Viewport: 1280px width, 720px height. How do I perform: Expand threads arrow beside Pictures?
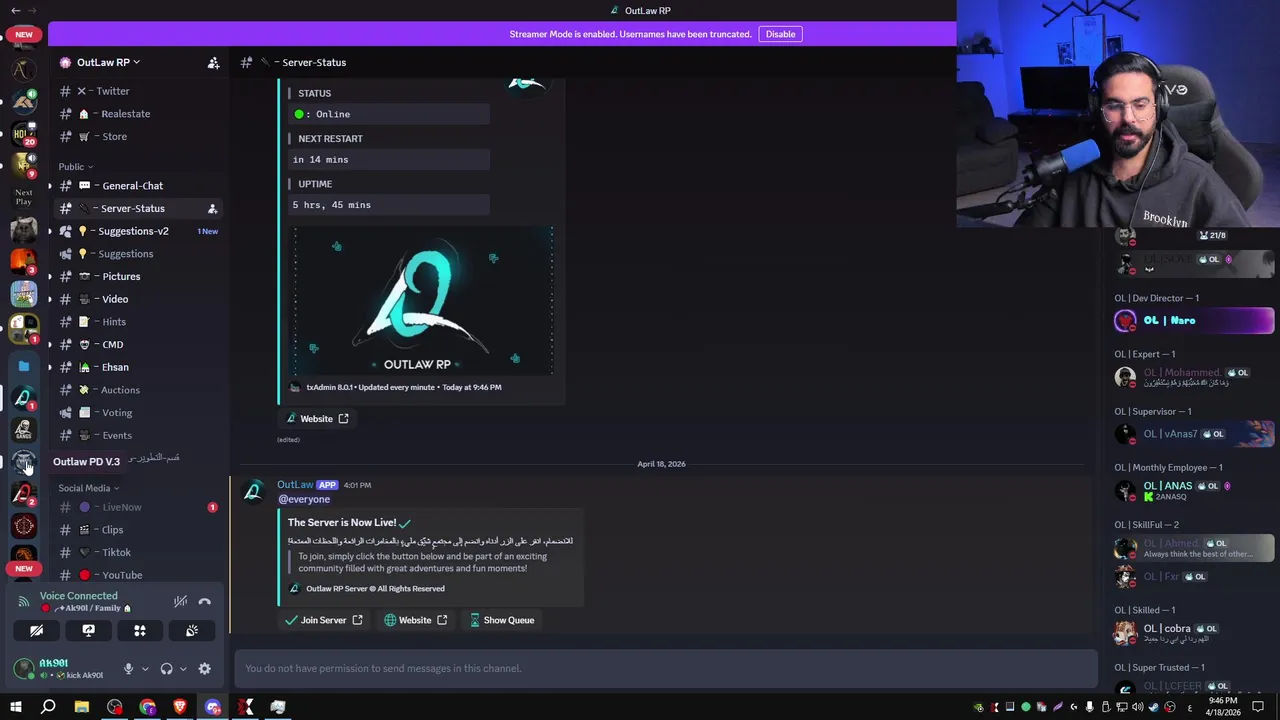click(x=50, y=277)
